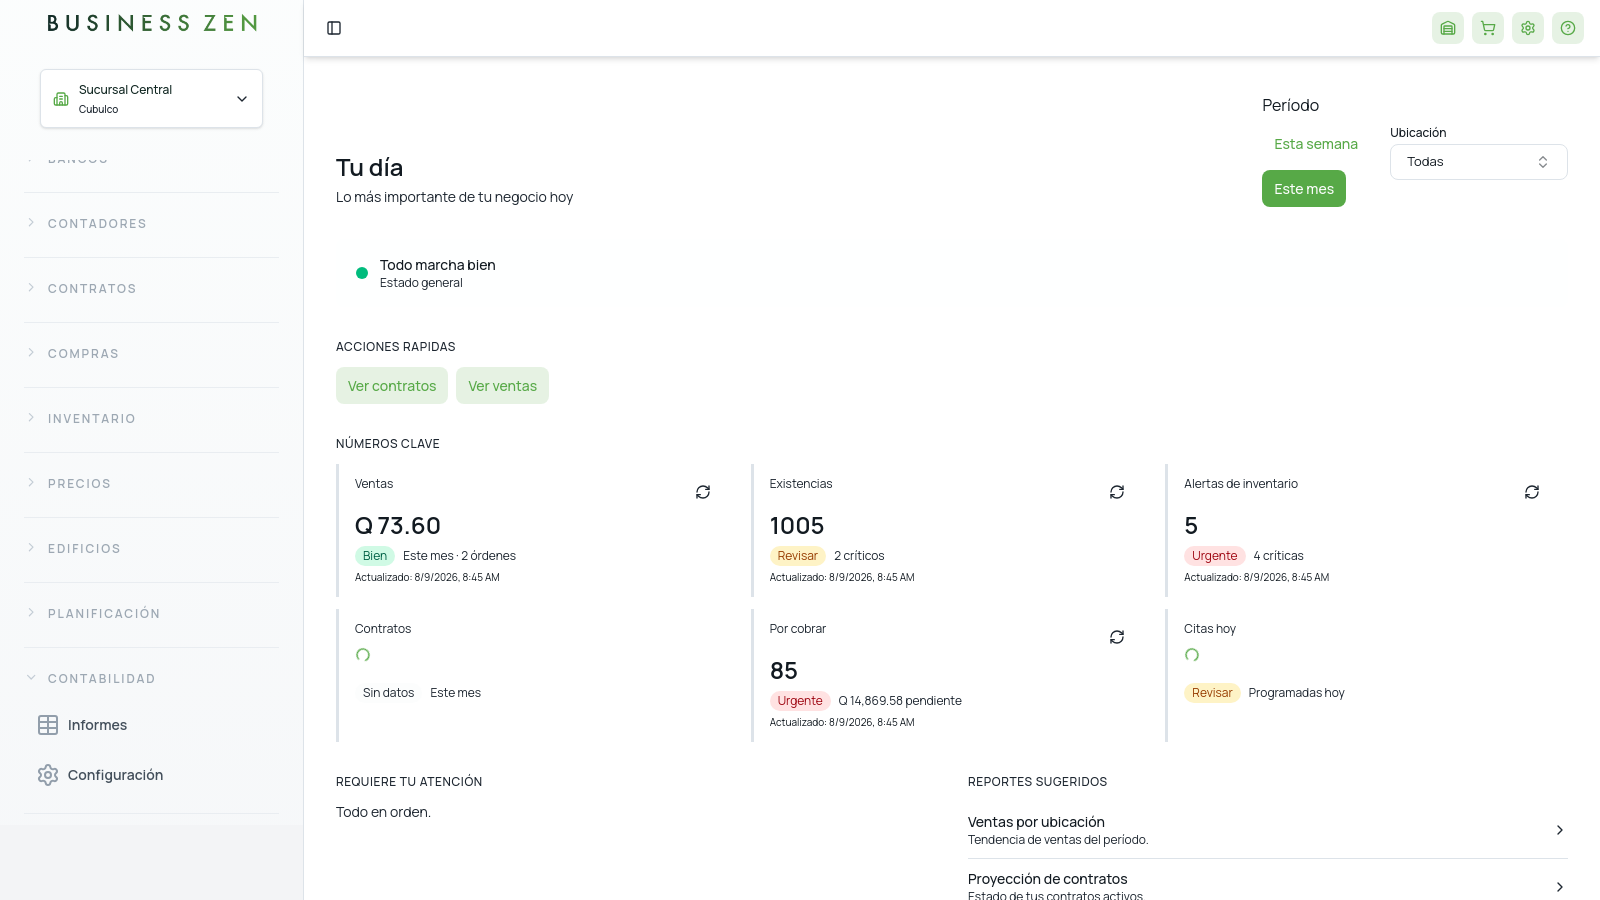Refresh the Por cobrar card
The height and width of the screenshot is (900, 1600).
tap(1117, 637)
